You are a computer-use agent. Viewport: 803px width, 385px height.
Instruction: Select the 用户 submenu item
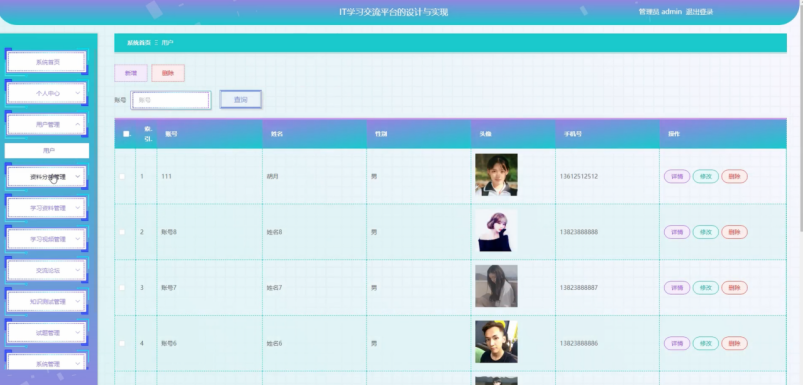(x=47, y=151)
